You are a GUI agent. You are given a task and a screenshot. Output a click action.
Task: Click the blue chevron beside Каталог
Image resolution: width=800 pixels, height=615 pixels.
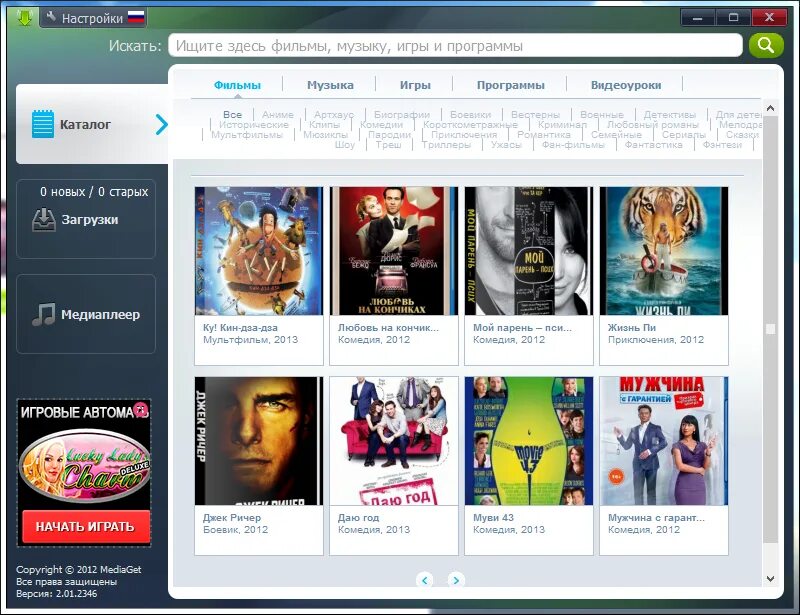click(161, 124)
